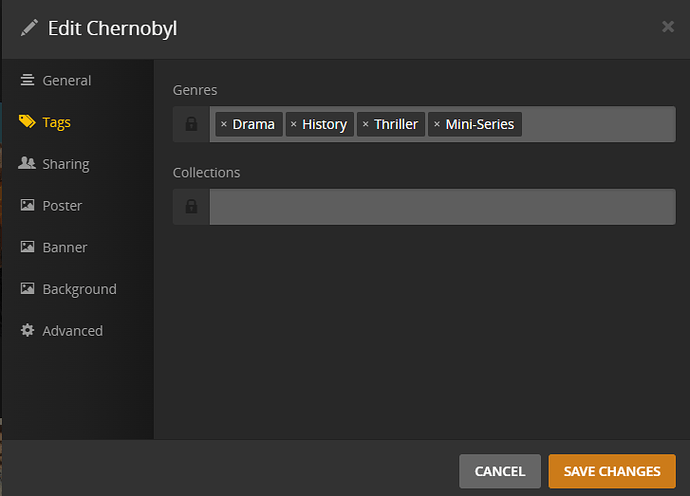Click the Mini-Series tag text
This screenshot has height=496, width=690.
(x=480, y=124)
